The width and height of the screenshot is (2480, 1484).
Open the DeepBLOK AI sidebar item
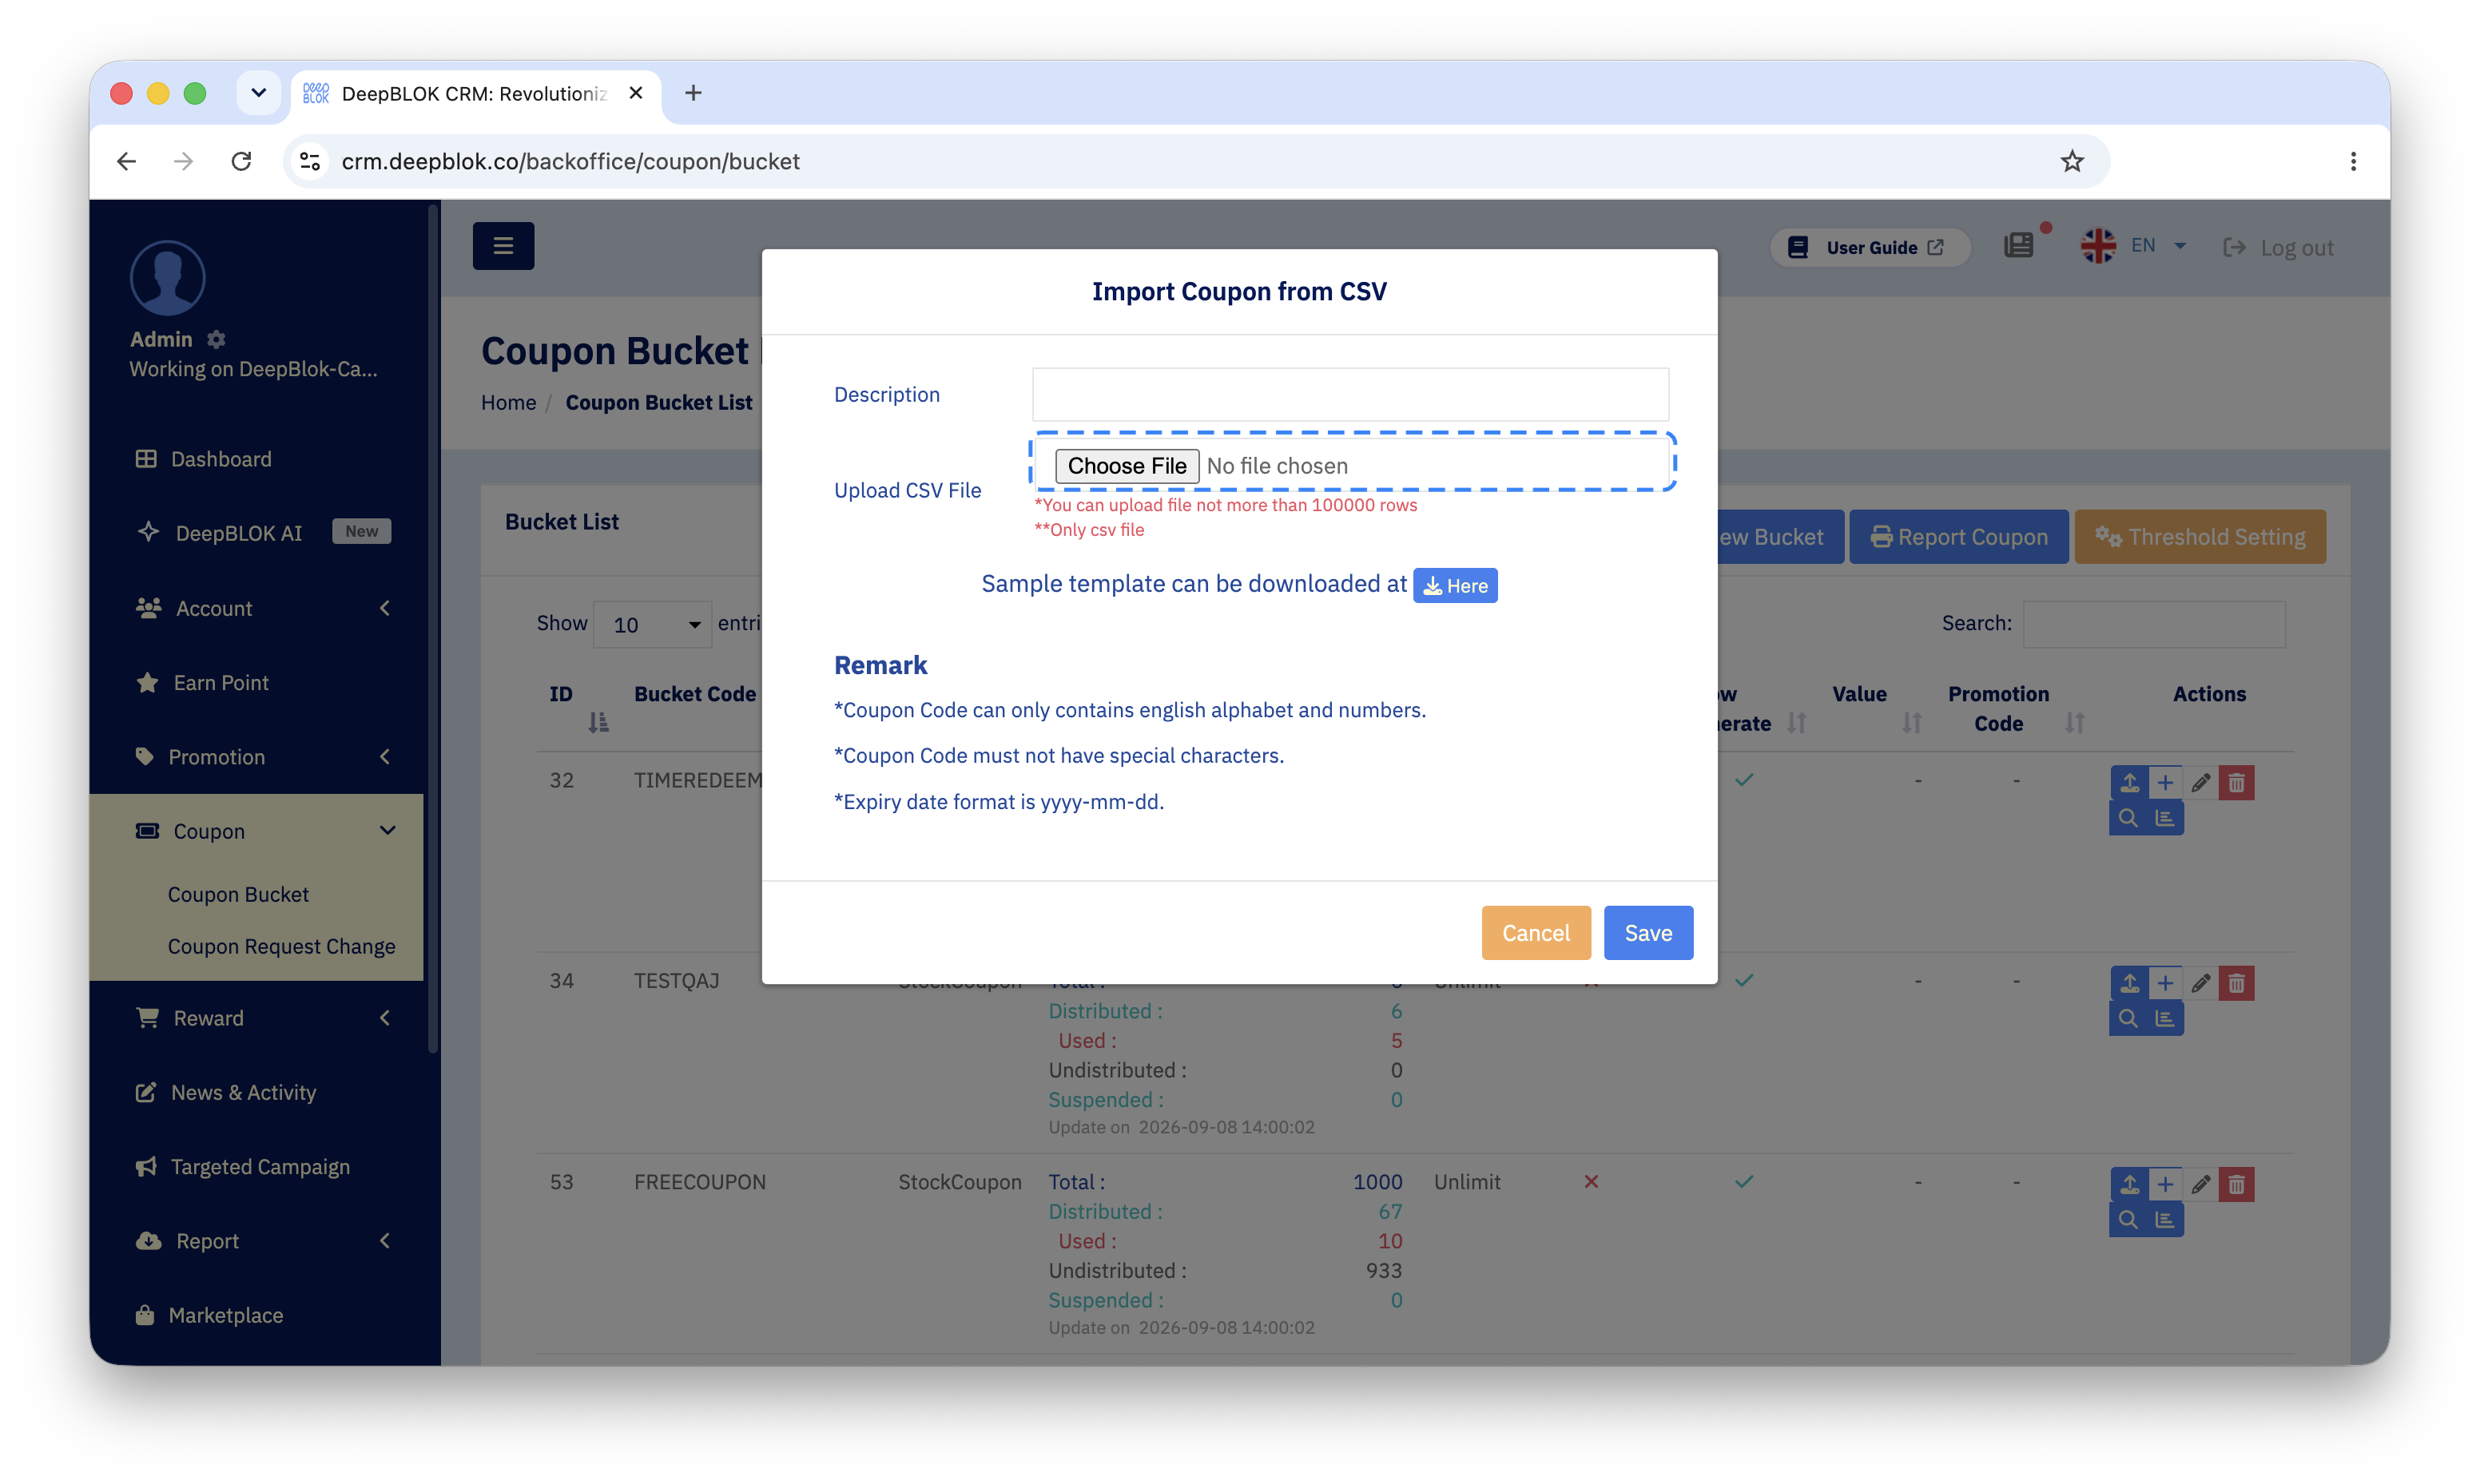point(238,533)
